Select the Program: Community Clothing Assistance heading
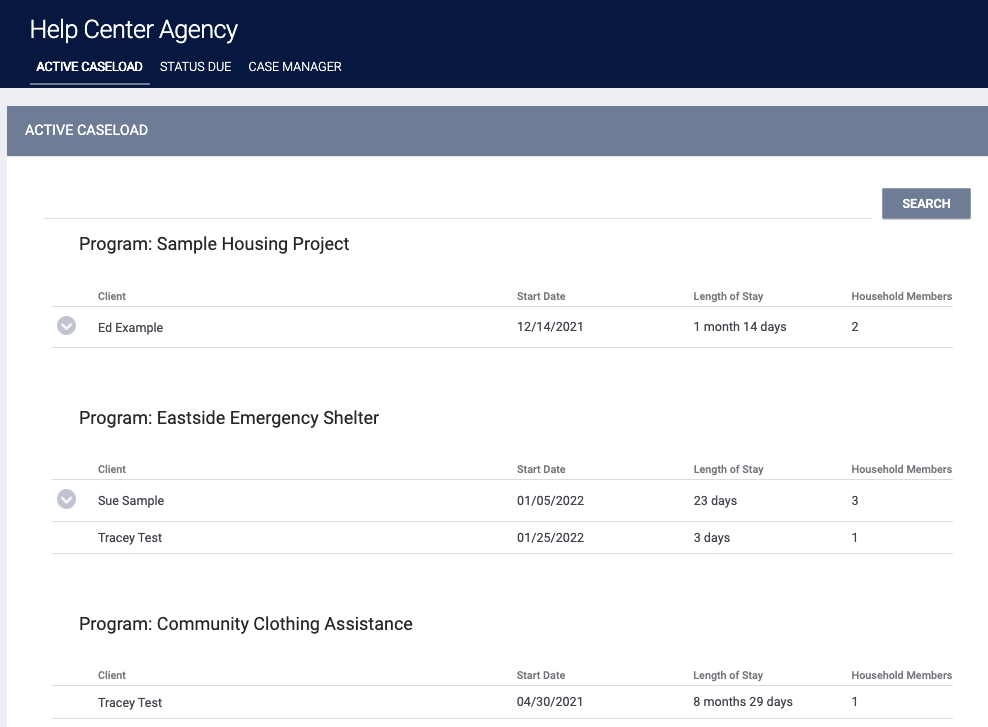This screenshot has height=727, width=988. (x=246, y=624)
